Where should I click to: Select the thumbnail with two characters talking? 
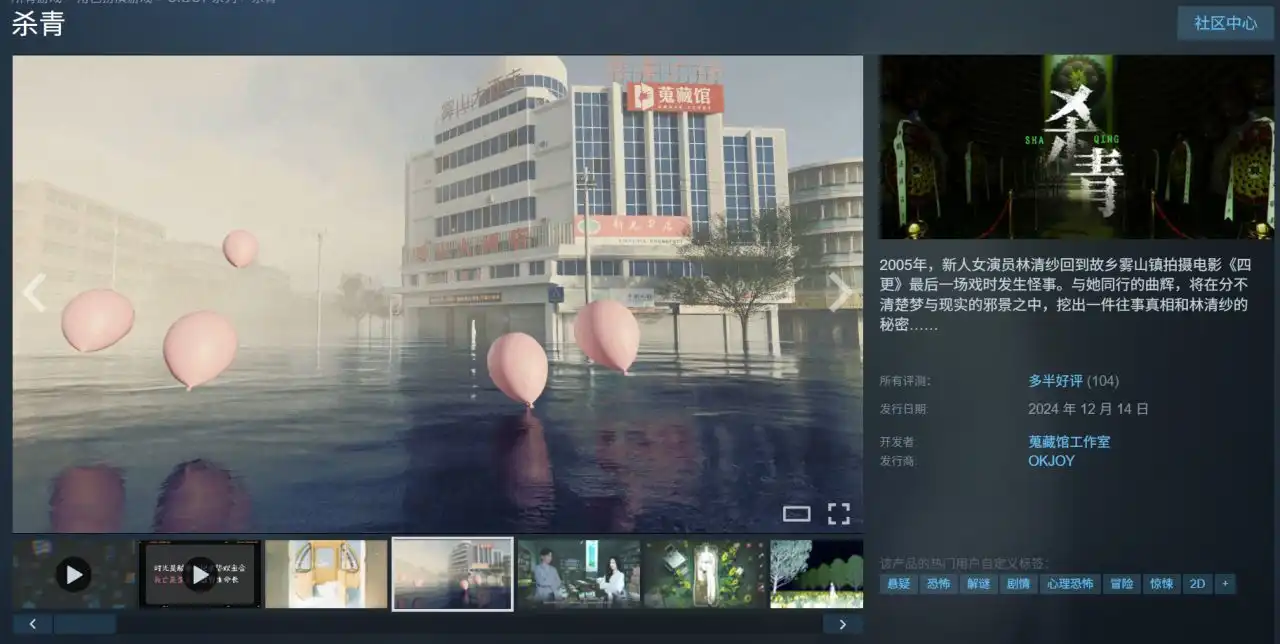tap(579, 574)
